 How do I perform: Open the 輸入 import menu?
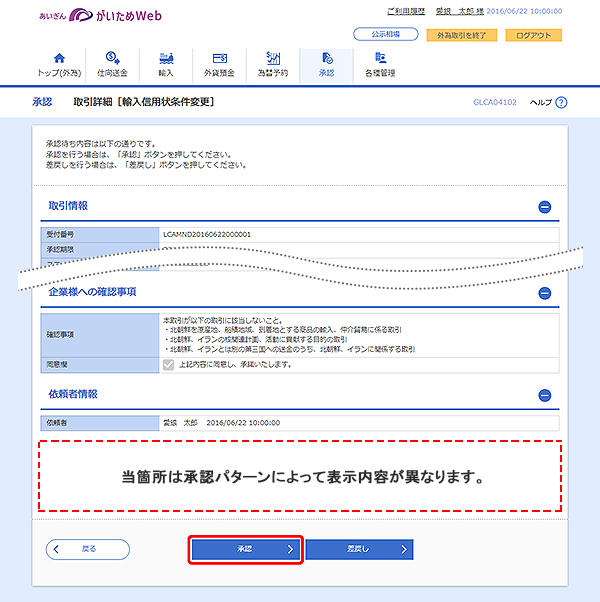coord(166,65)
